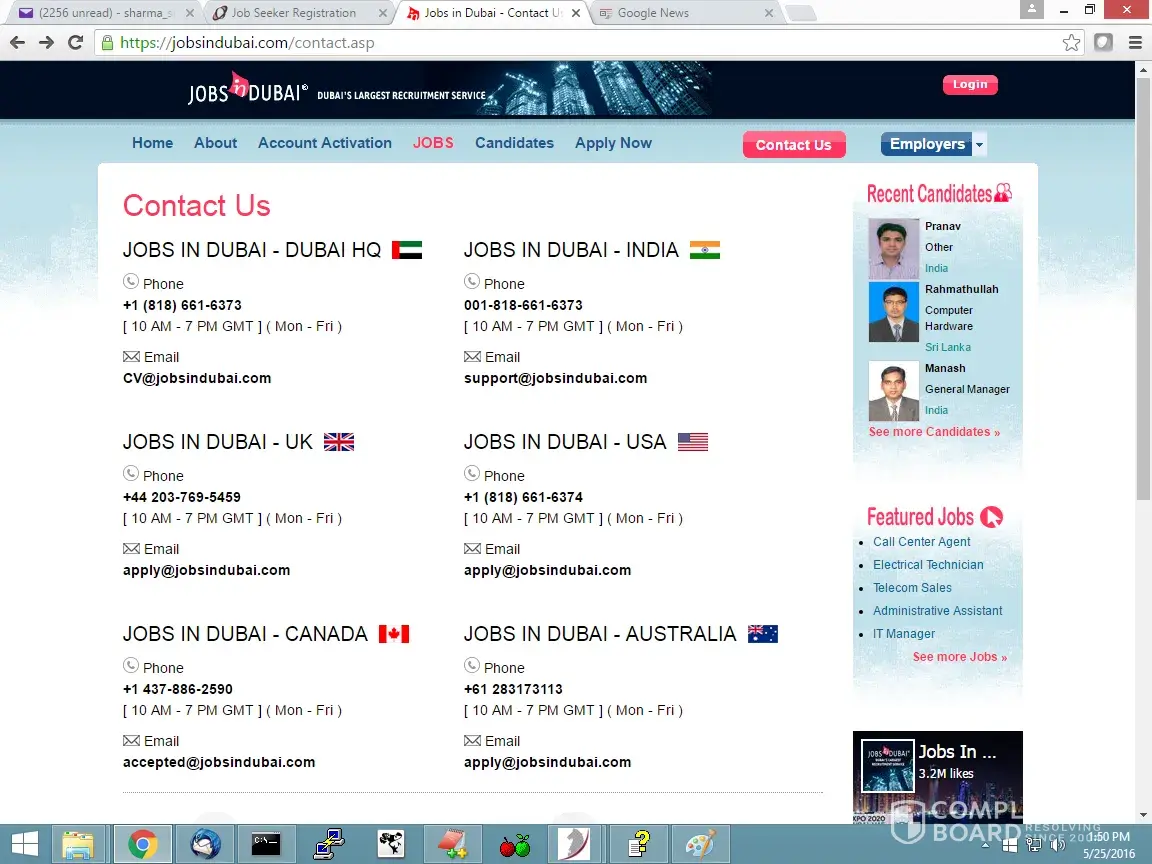Image resolution: width=1152 pixels, height=864 pixels.
Task: Click the UK flag icon
Action: tap(339, 442)
